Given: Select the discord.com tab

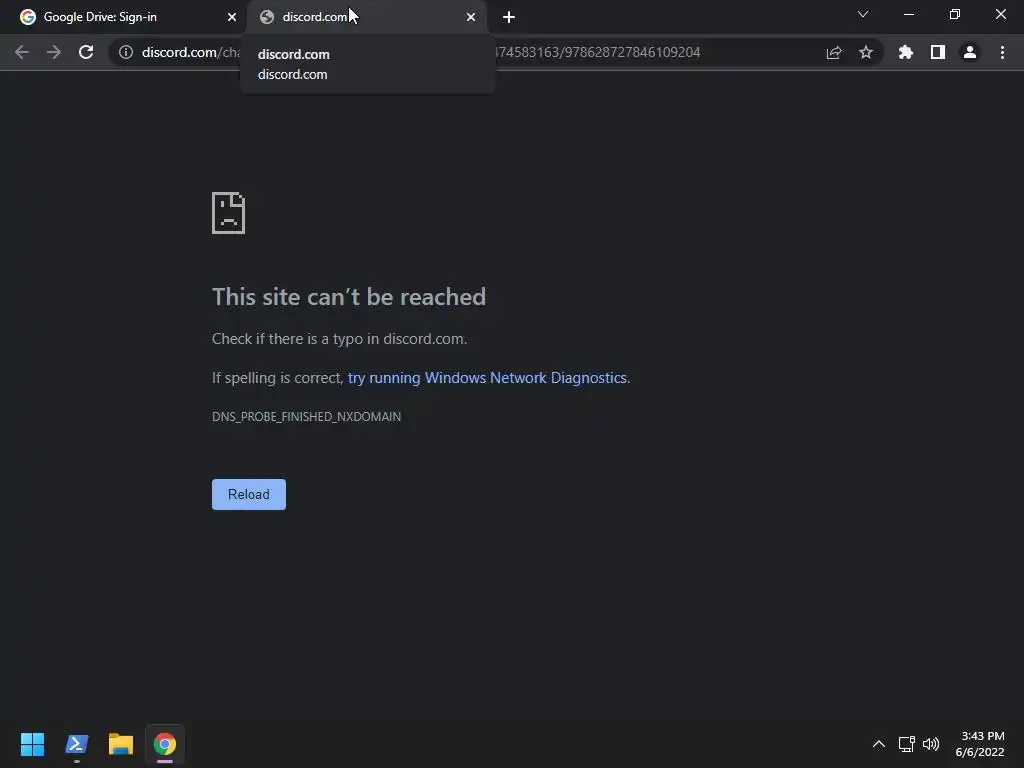Looking at the screenshot, I should click(367, 17).
